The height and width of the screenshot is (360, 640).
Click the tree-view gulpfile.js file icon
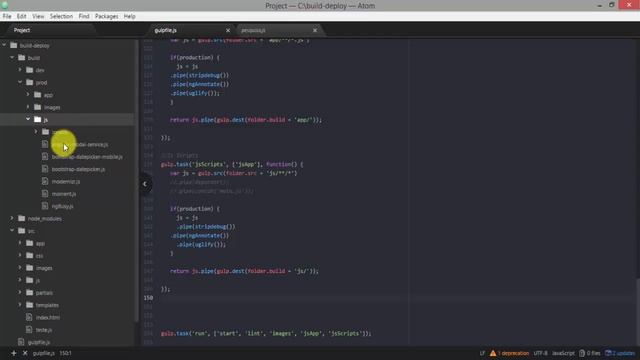pyautogui.click(x=21, y=342)
